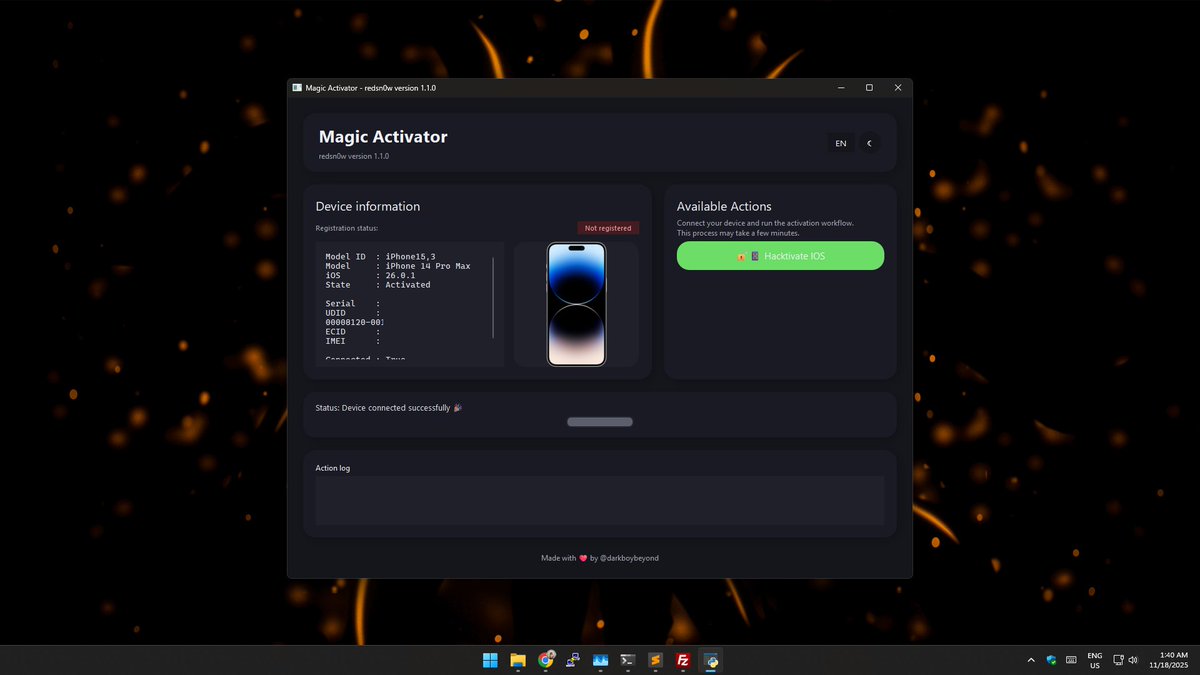Click the iPhone 14 Pro Max device image
This screenshot has width=1200, height=675.
tap(576, 304)
